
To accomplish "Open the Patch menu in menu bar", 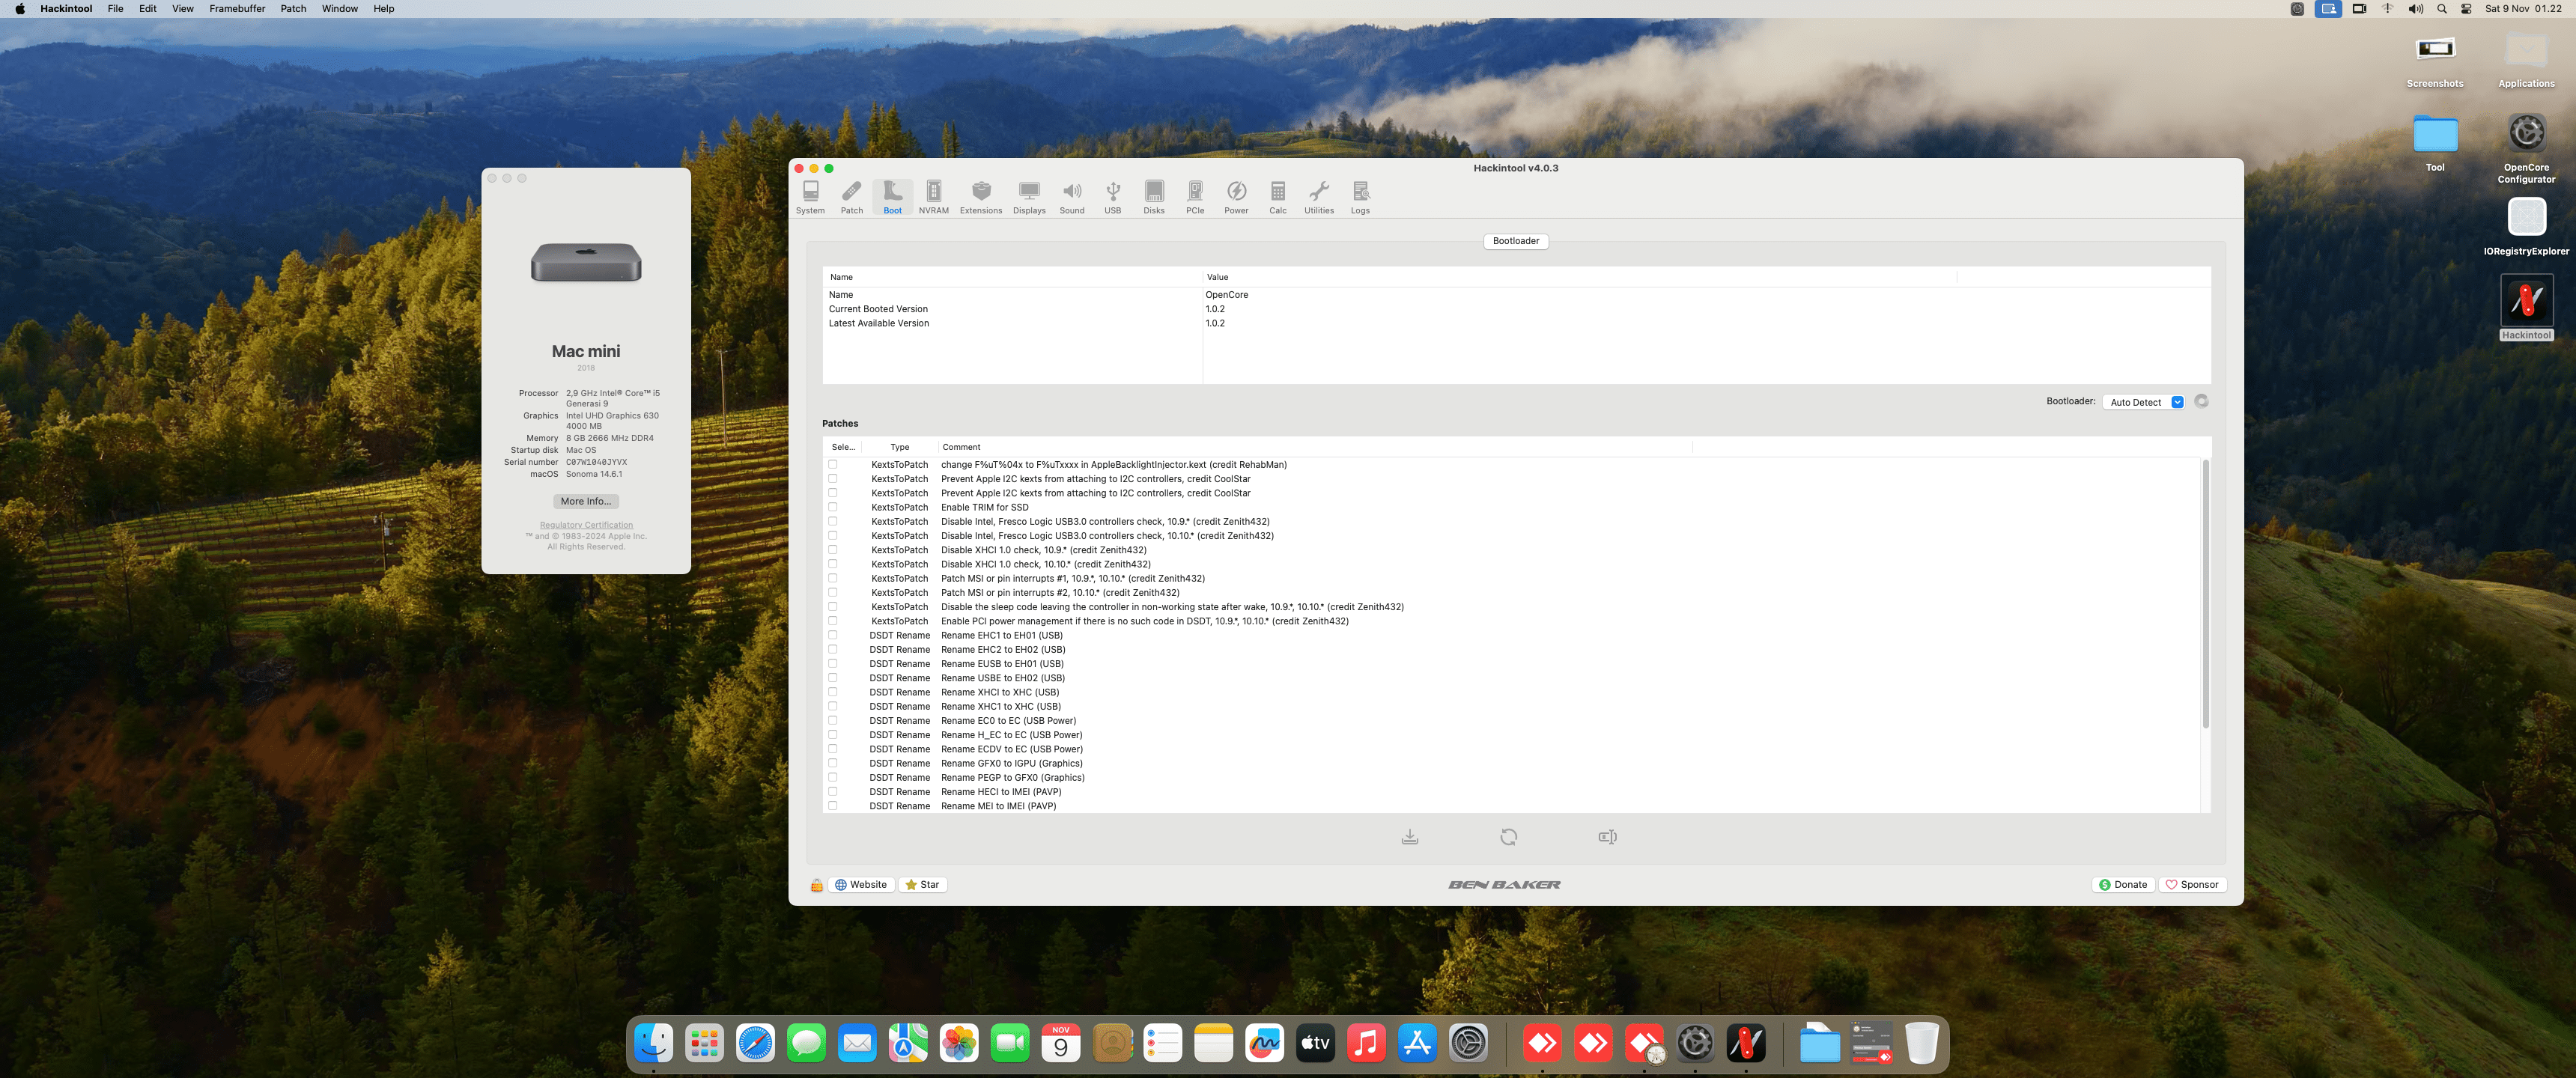I will tap(293, 9).
